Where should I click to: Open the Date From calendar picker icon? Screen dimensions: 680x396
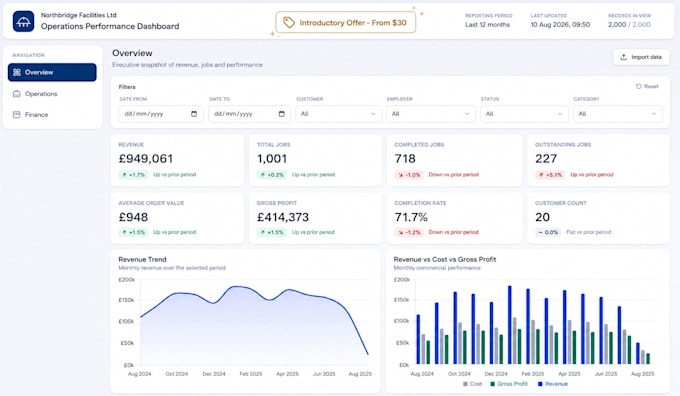(194, 114)
